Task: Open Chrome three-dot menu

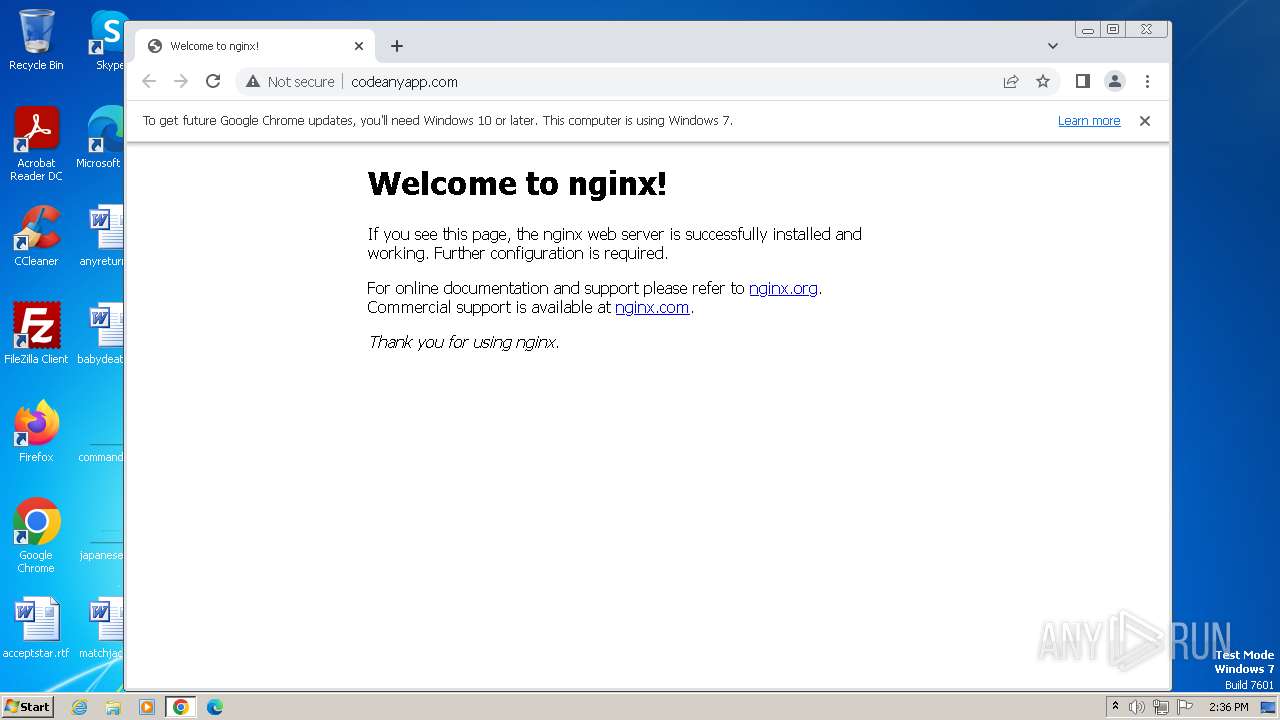Action: pos(1147,82)
